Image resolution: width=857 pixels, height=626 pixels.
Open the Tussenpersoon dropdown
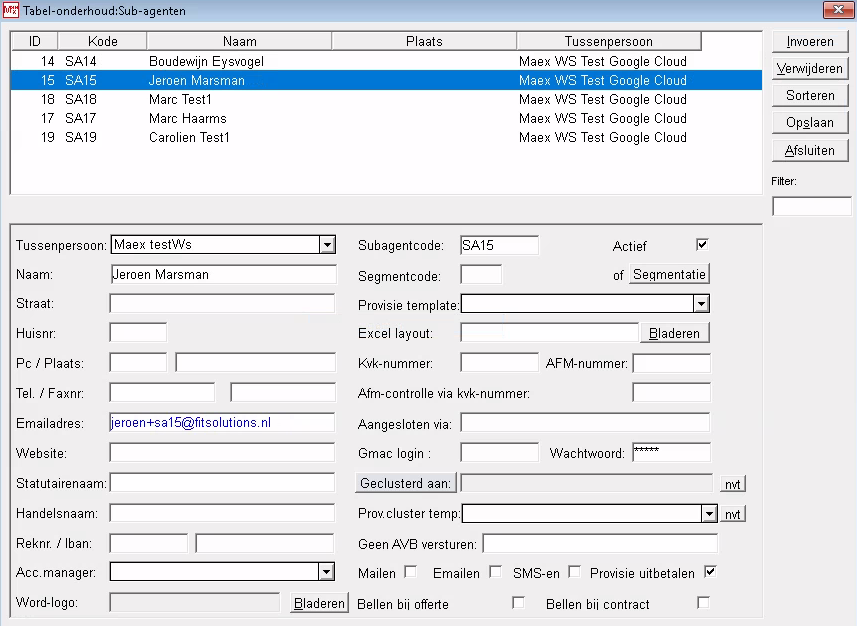(326, 243)
